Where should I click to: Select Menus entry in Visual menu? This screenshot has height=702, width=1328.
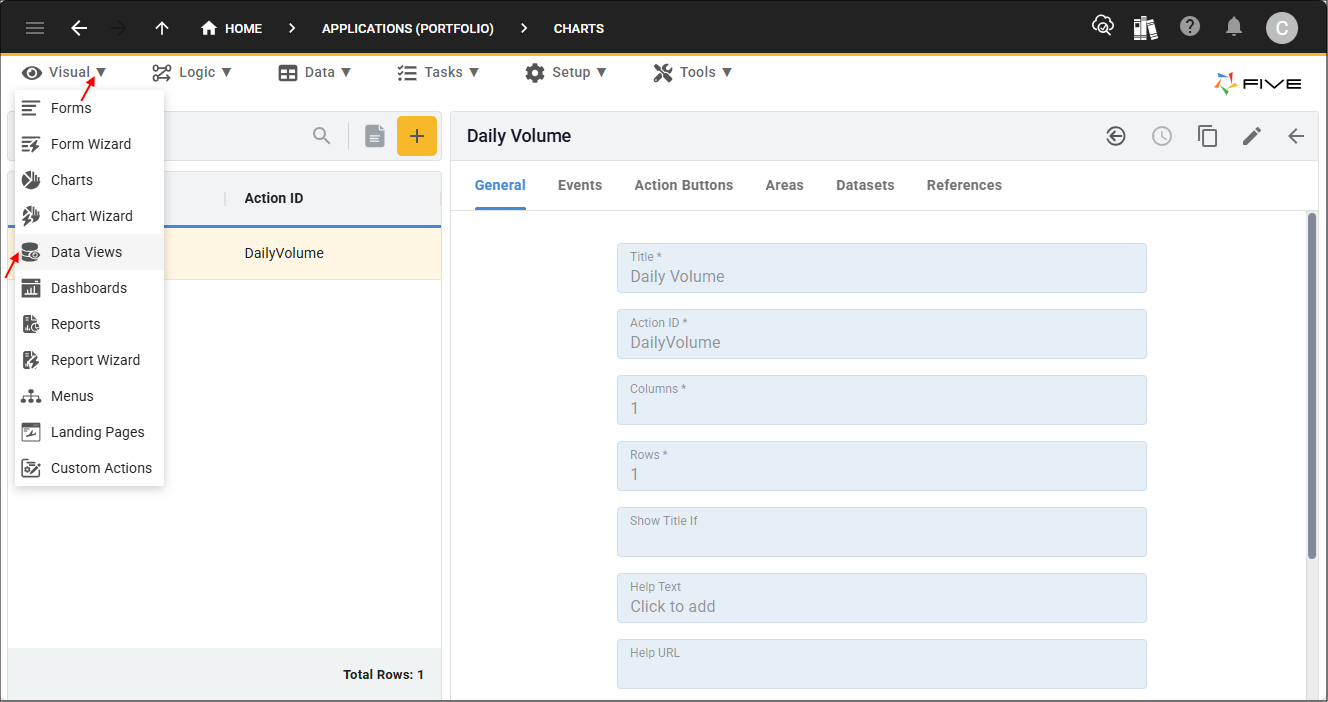click(x=89, y=396)
